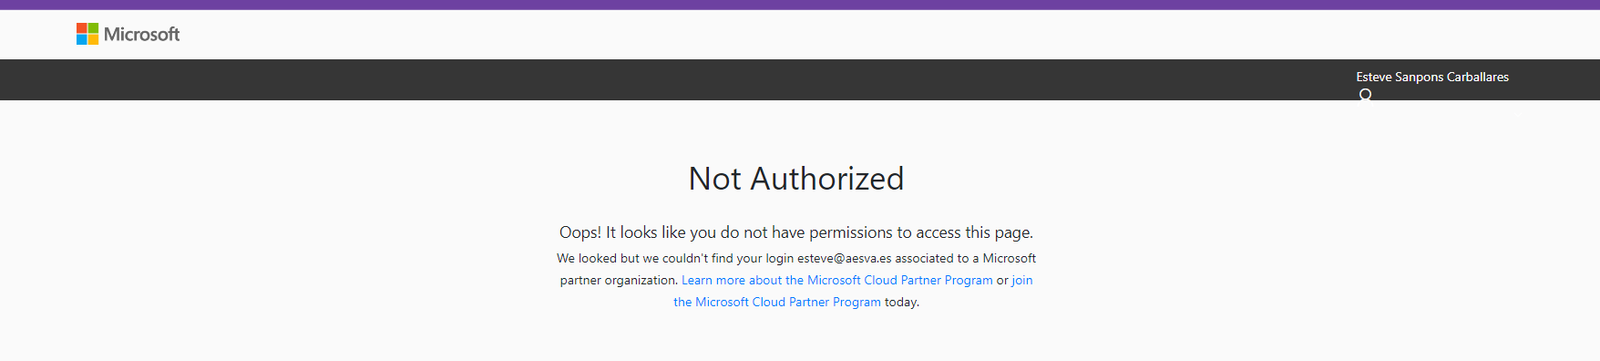Click the 'We looked but we couldn't find' sentence
Screen dimensions: 1600x361
click(x=646, y=258)
